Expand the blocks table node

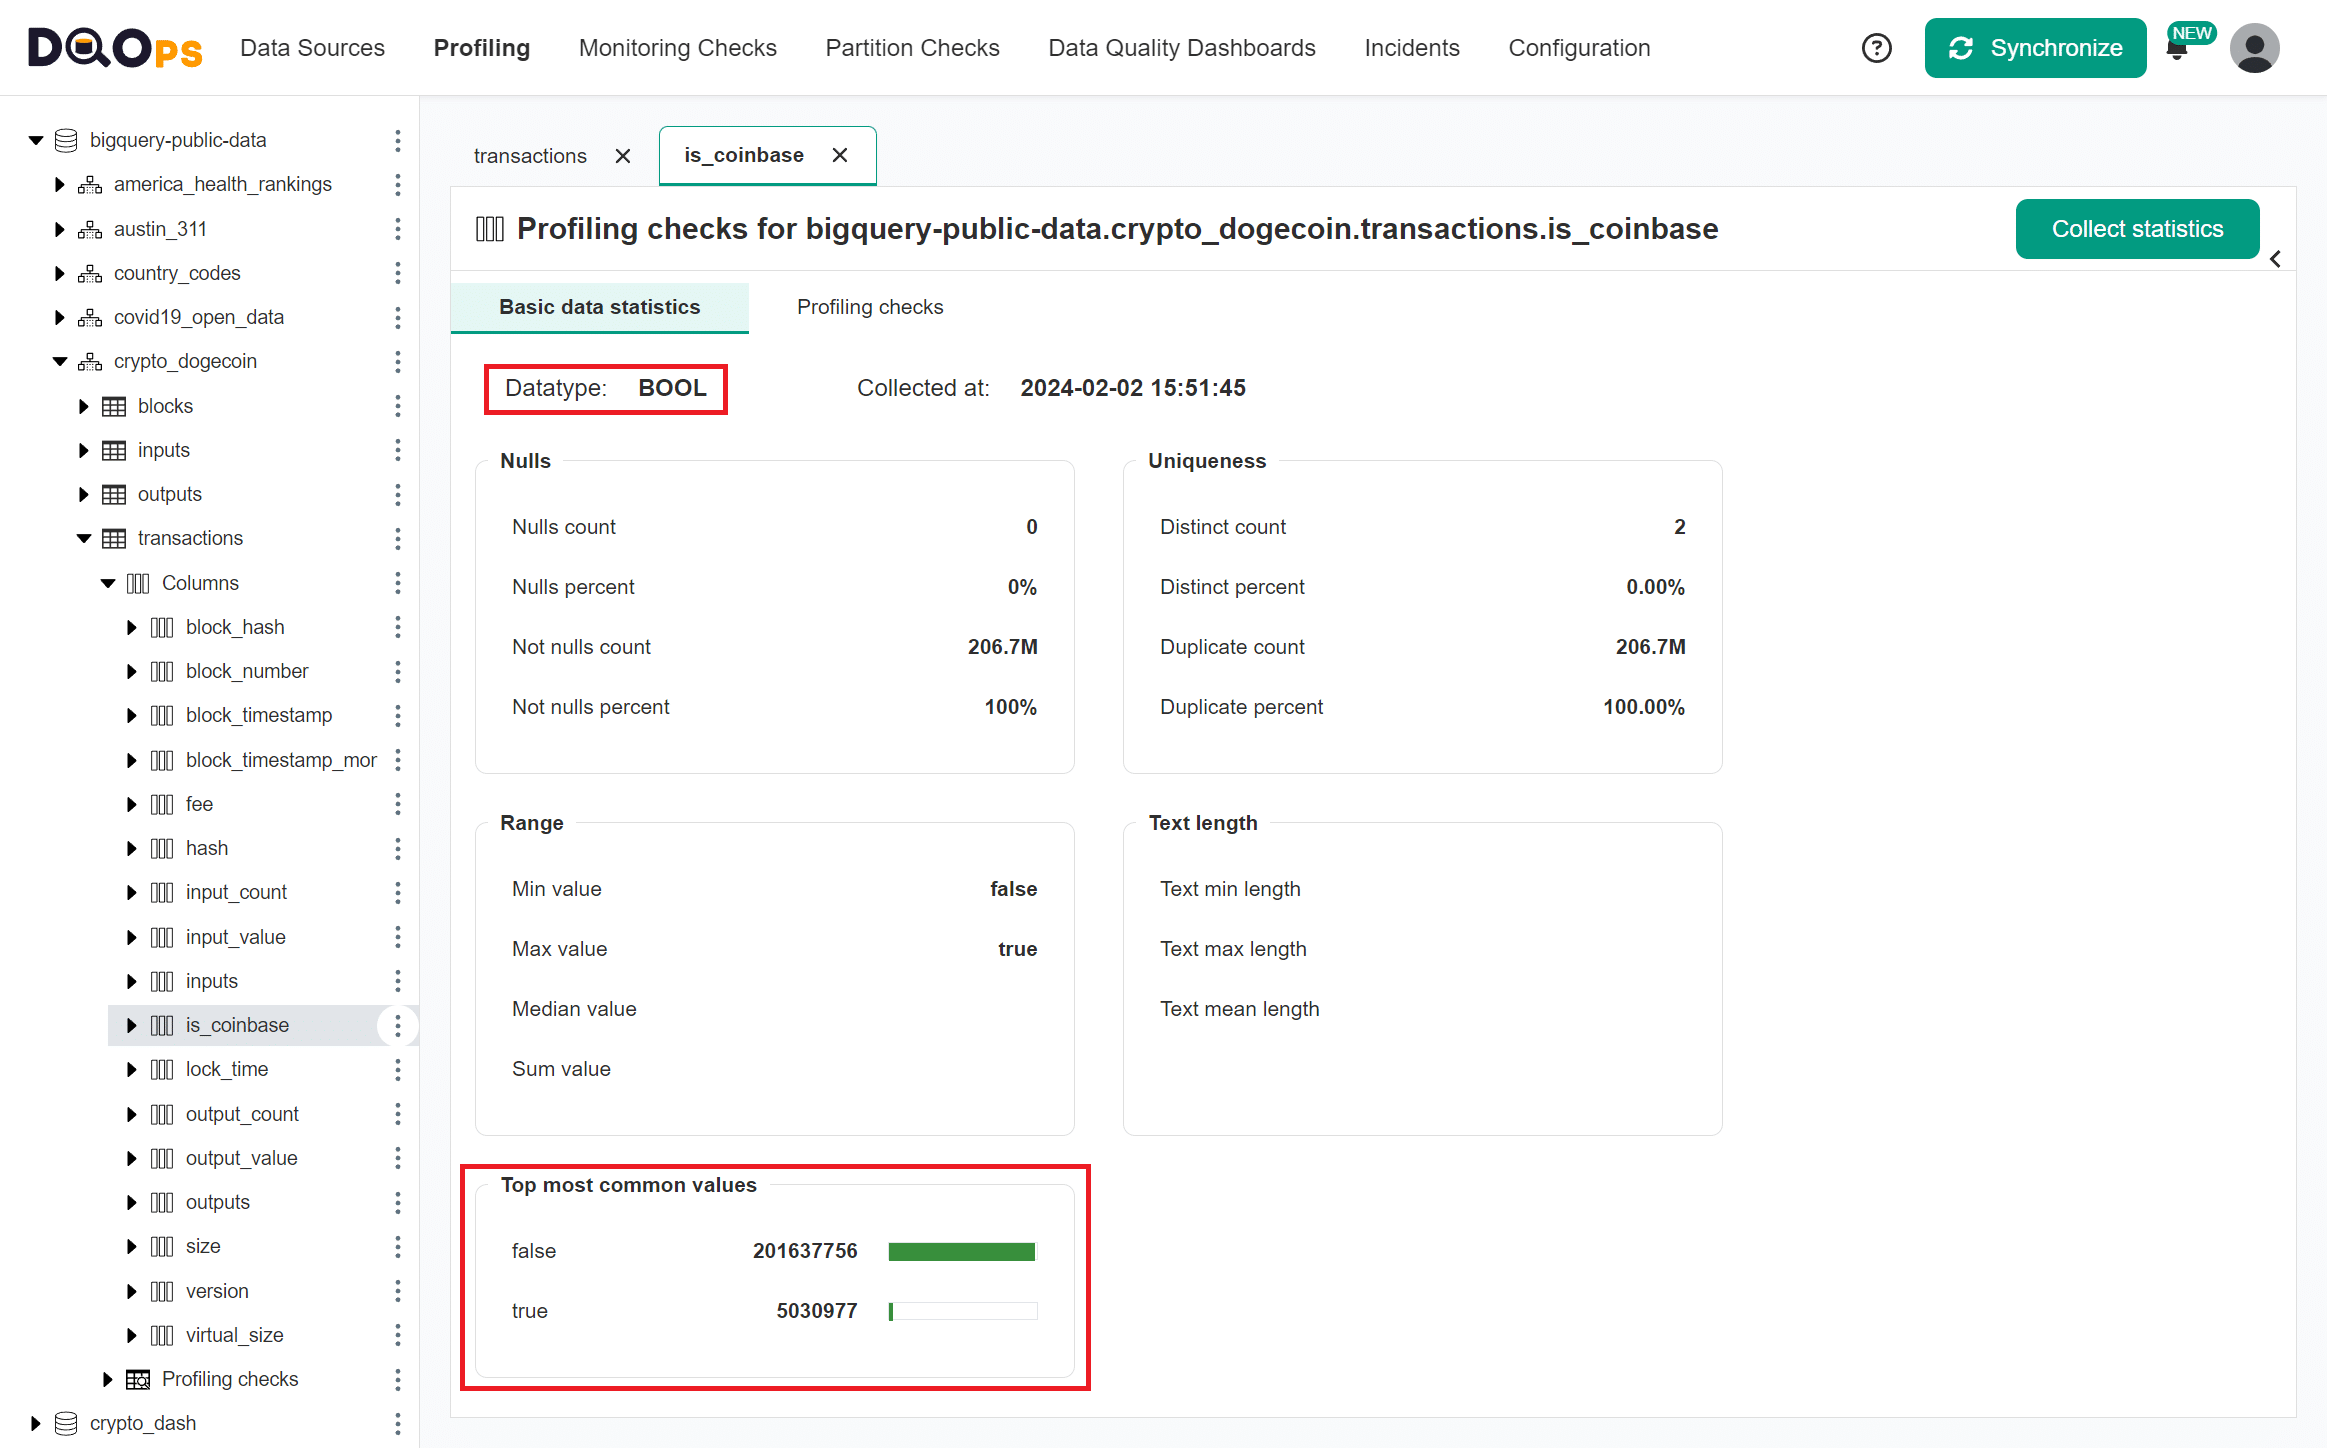pyautogui.click(x=84, y=406)
